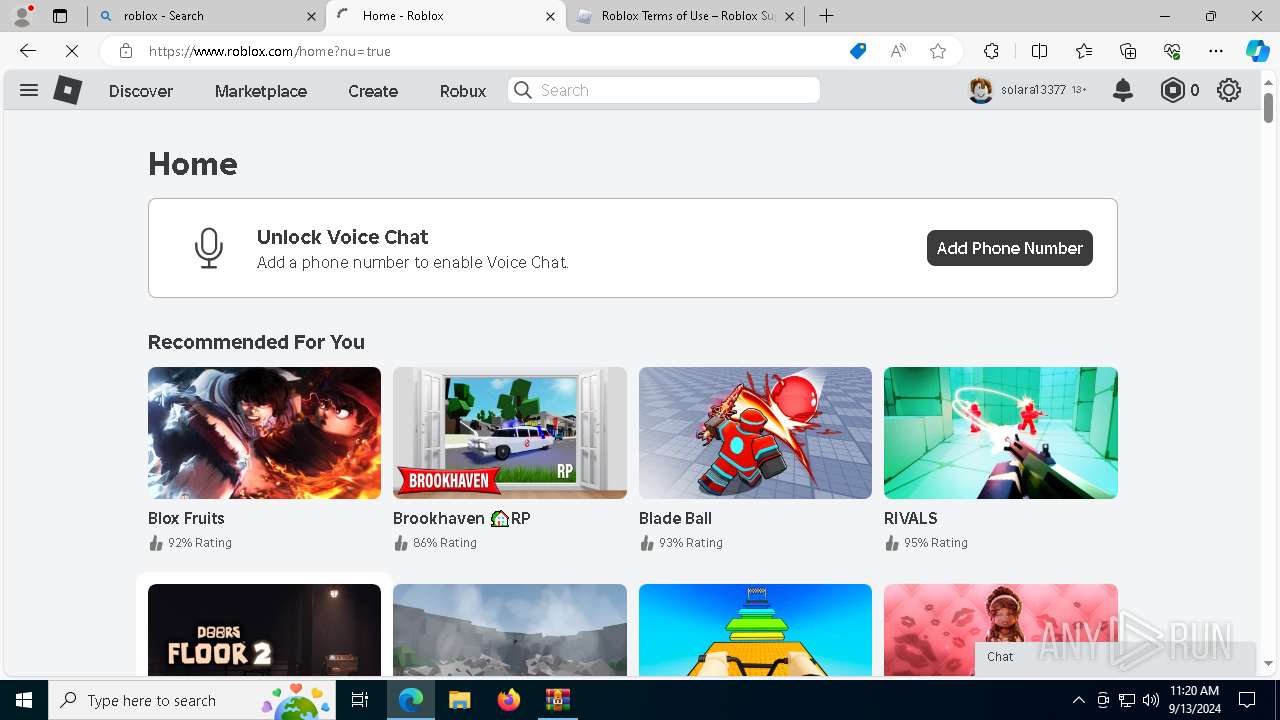This screenshot has width=1280, height=720.
Task: Open the Roblox hamburger navigation menu
Action: pos(29,90)
